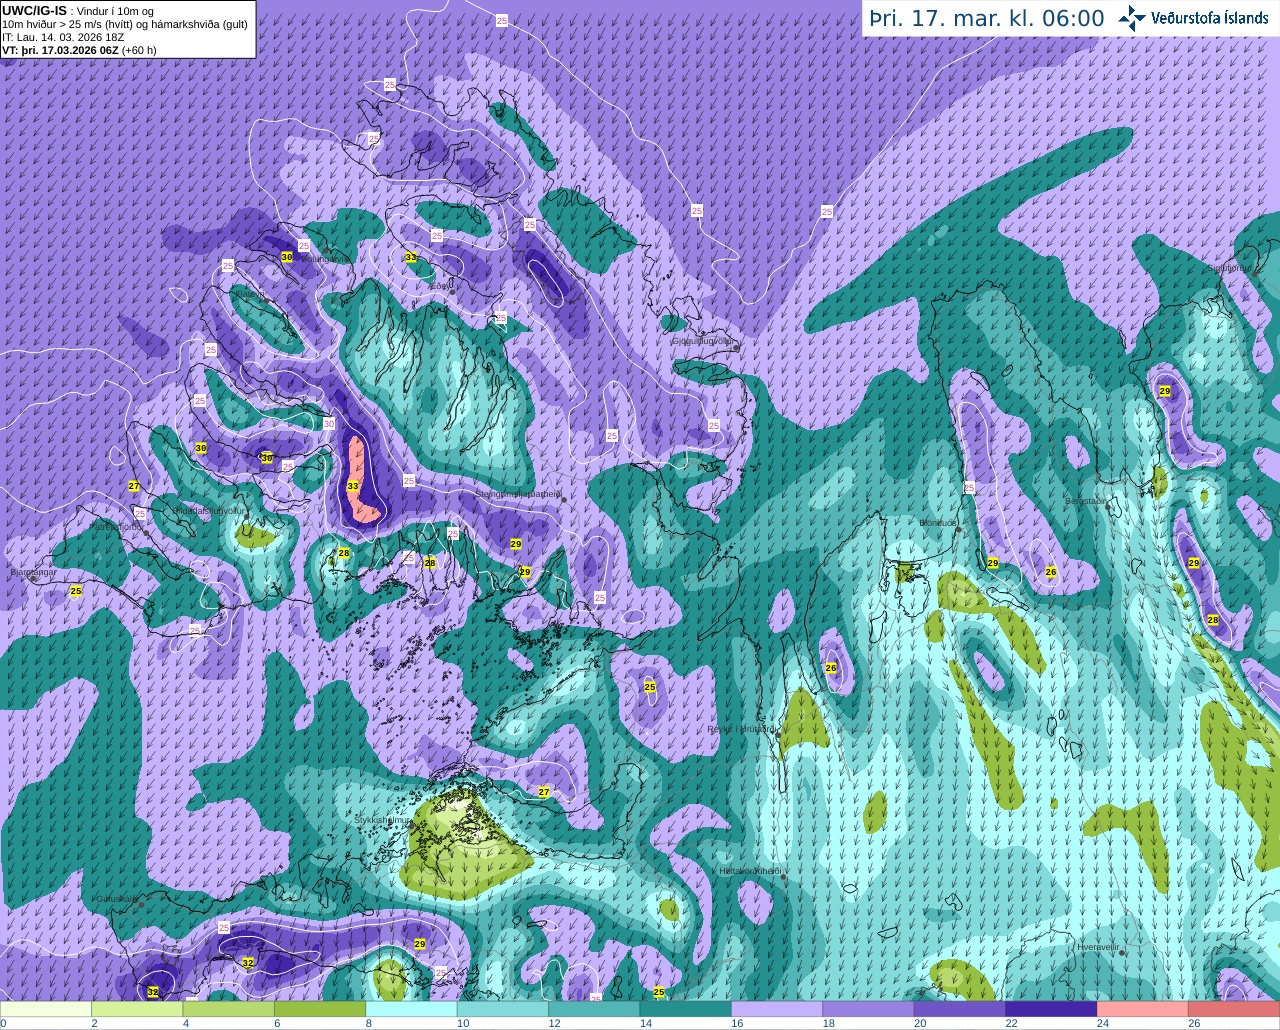Click the Flateyri station label

pyautogui.click(x=252, y=295)
